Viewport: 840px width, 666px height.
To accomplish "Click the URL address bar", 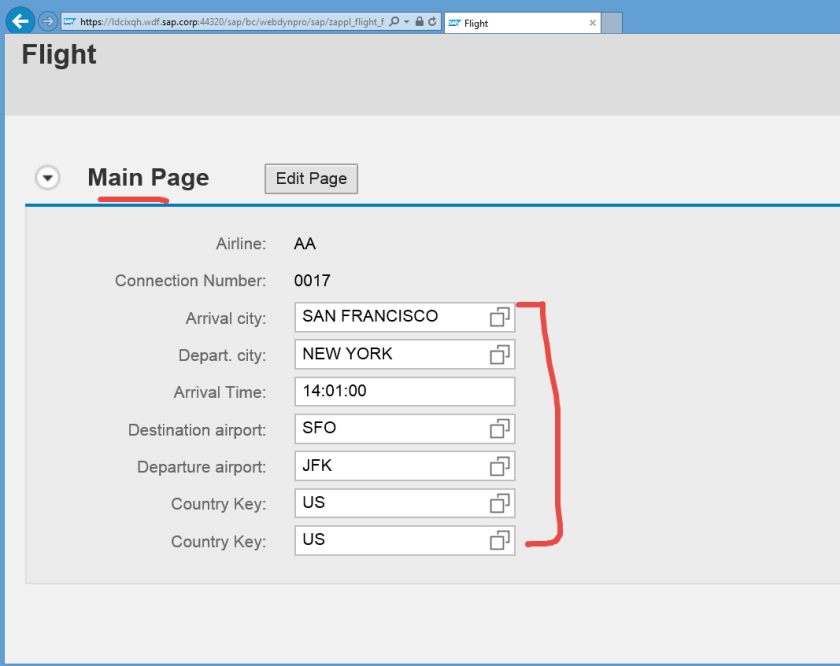I will (x=230, y=22).
